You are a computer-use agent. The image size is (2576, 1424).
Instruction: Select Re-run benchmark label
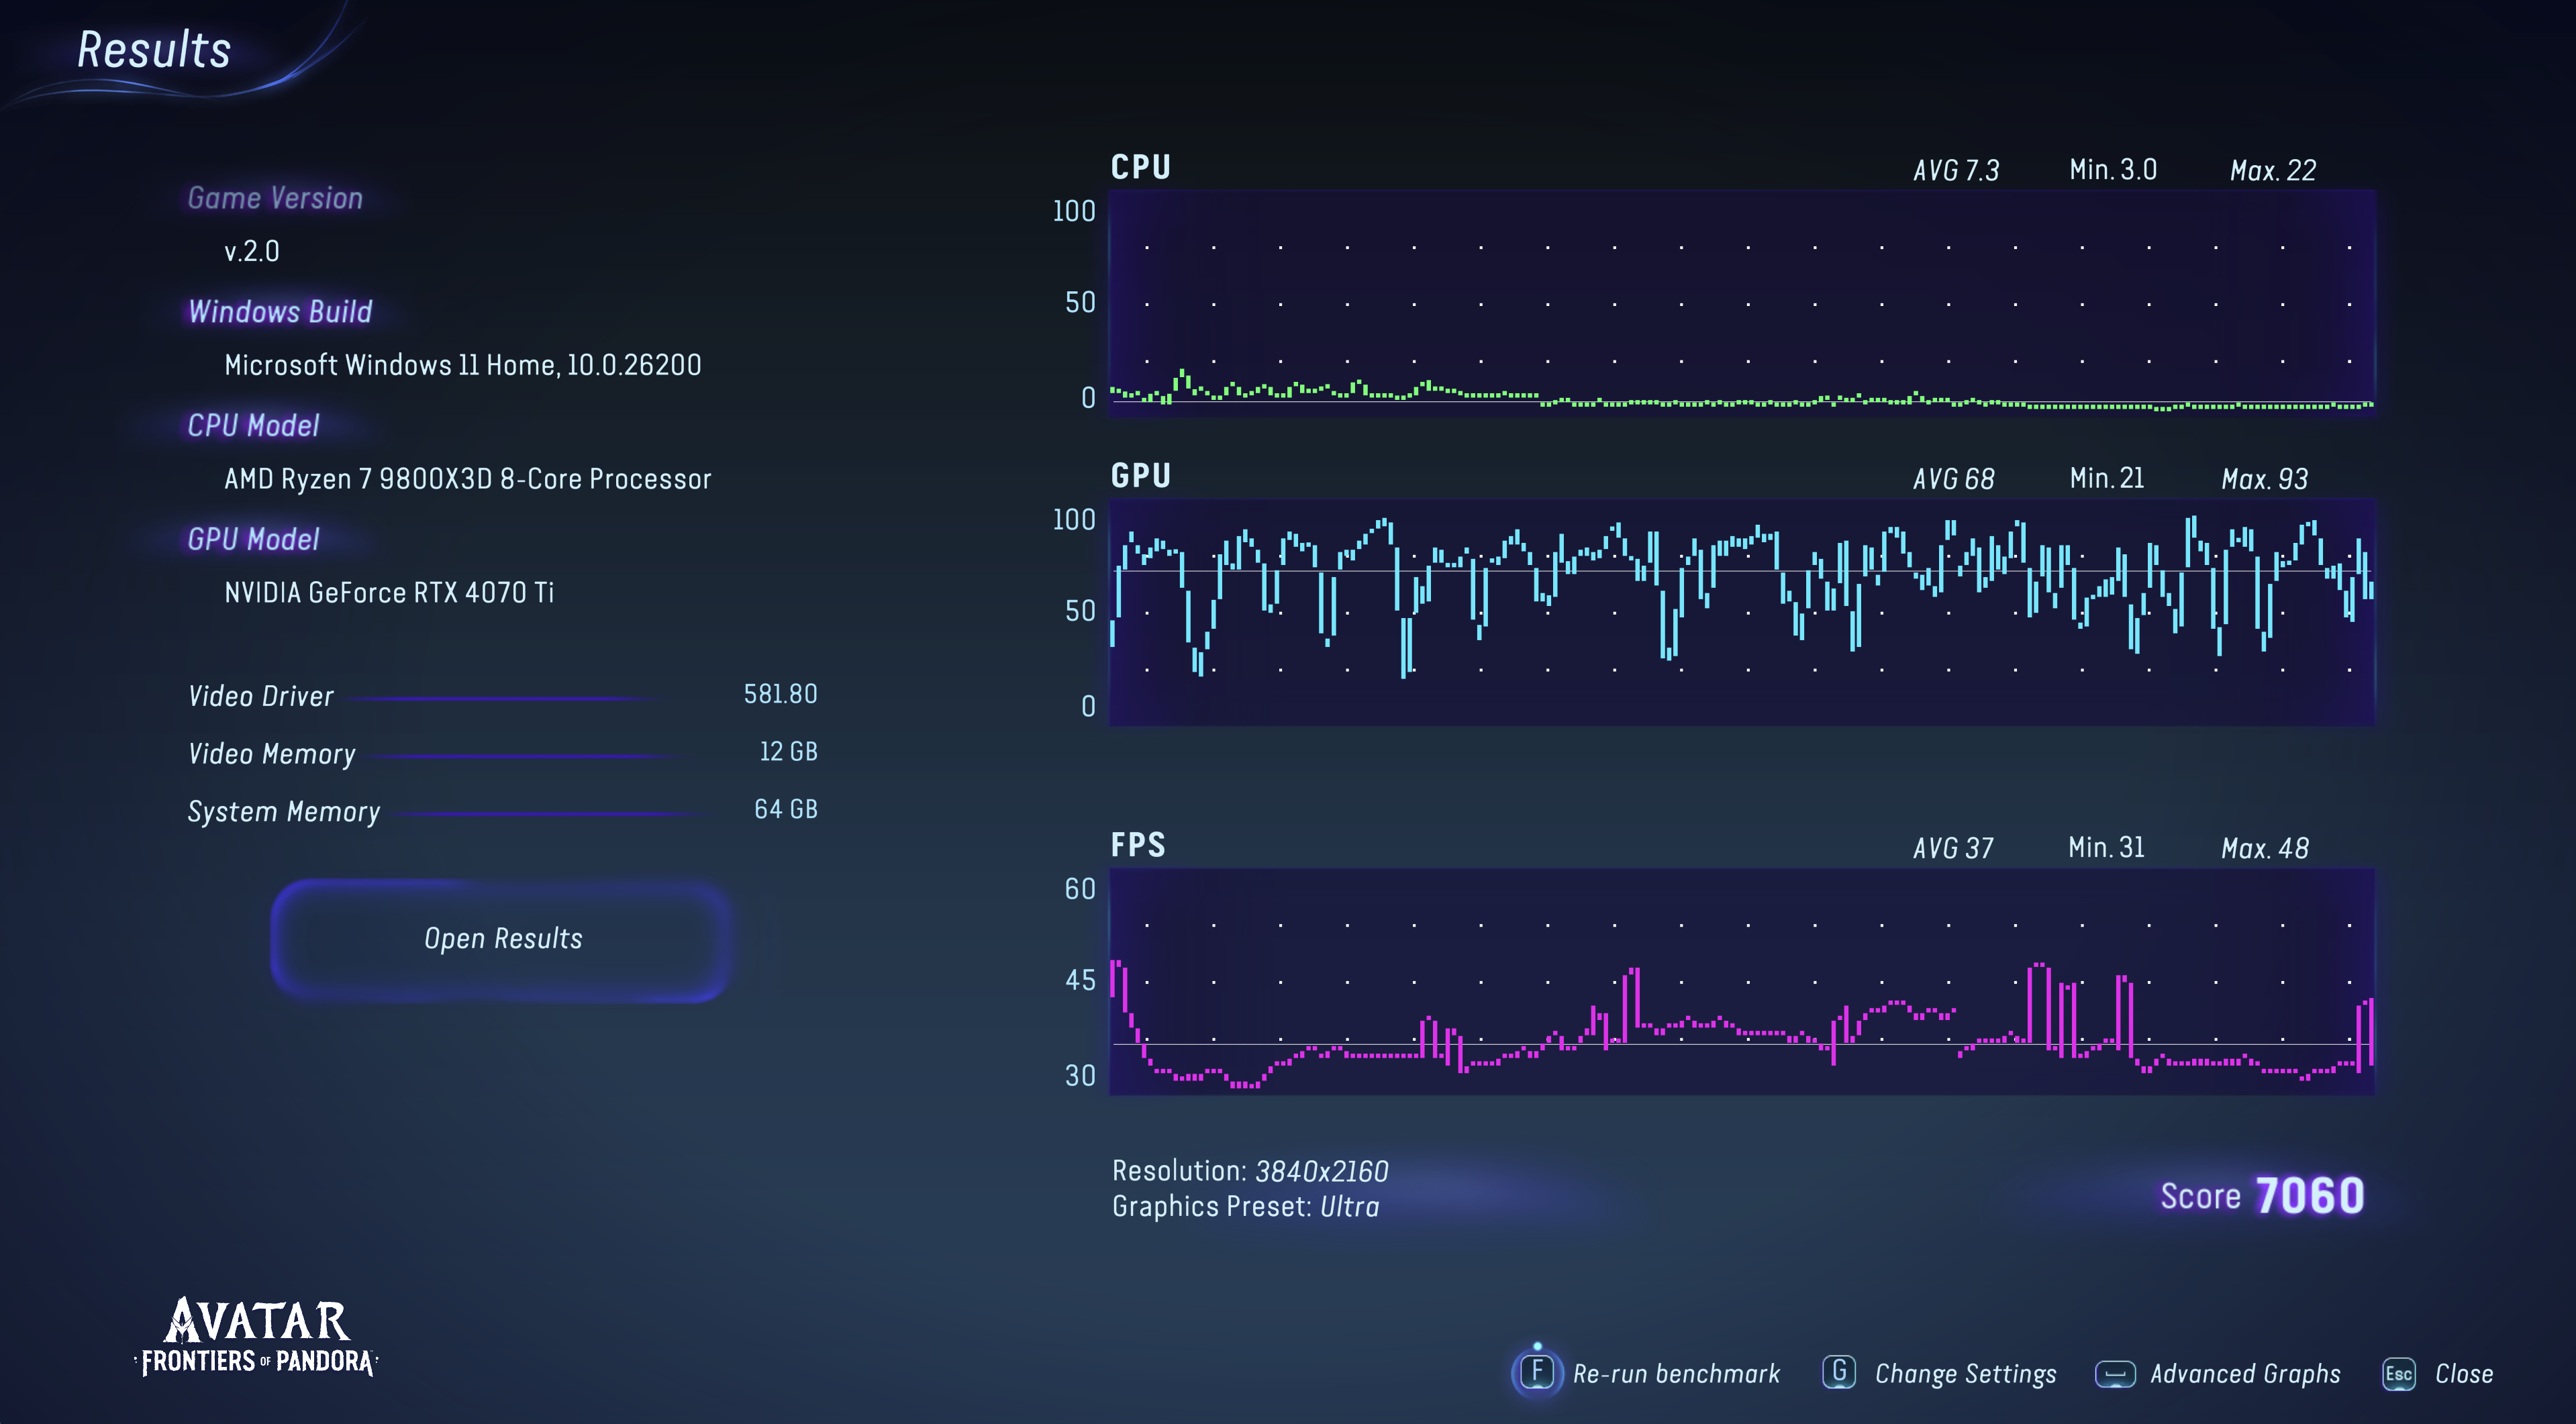click(1676, 1374)
